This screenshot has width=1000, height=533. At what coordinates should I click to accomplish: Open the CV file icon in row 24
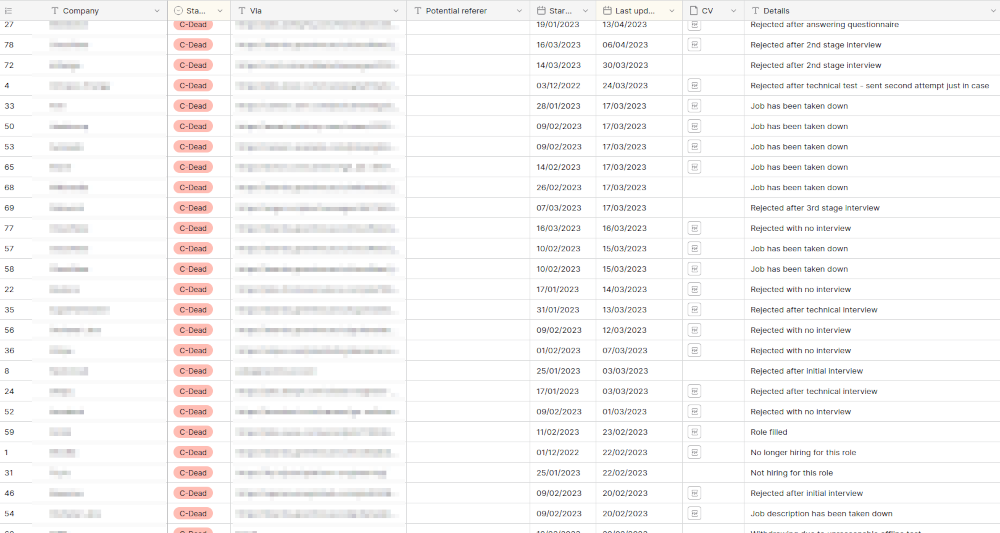tap(694, 391)
